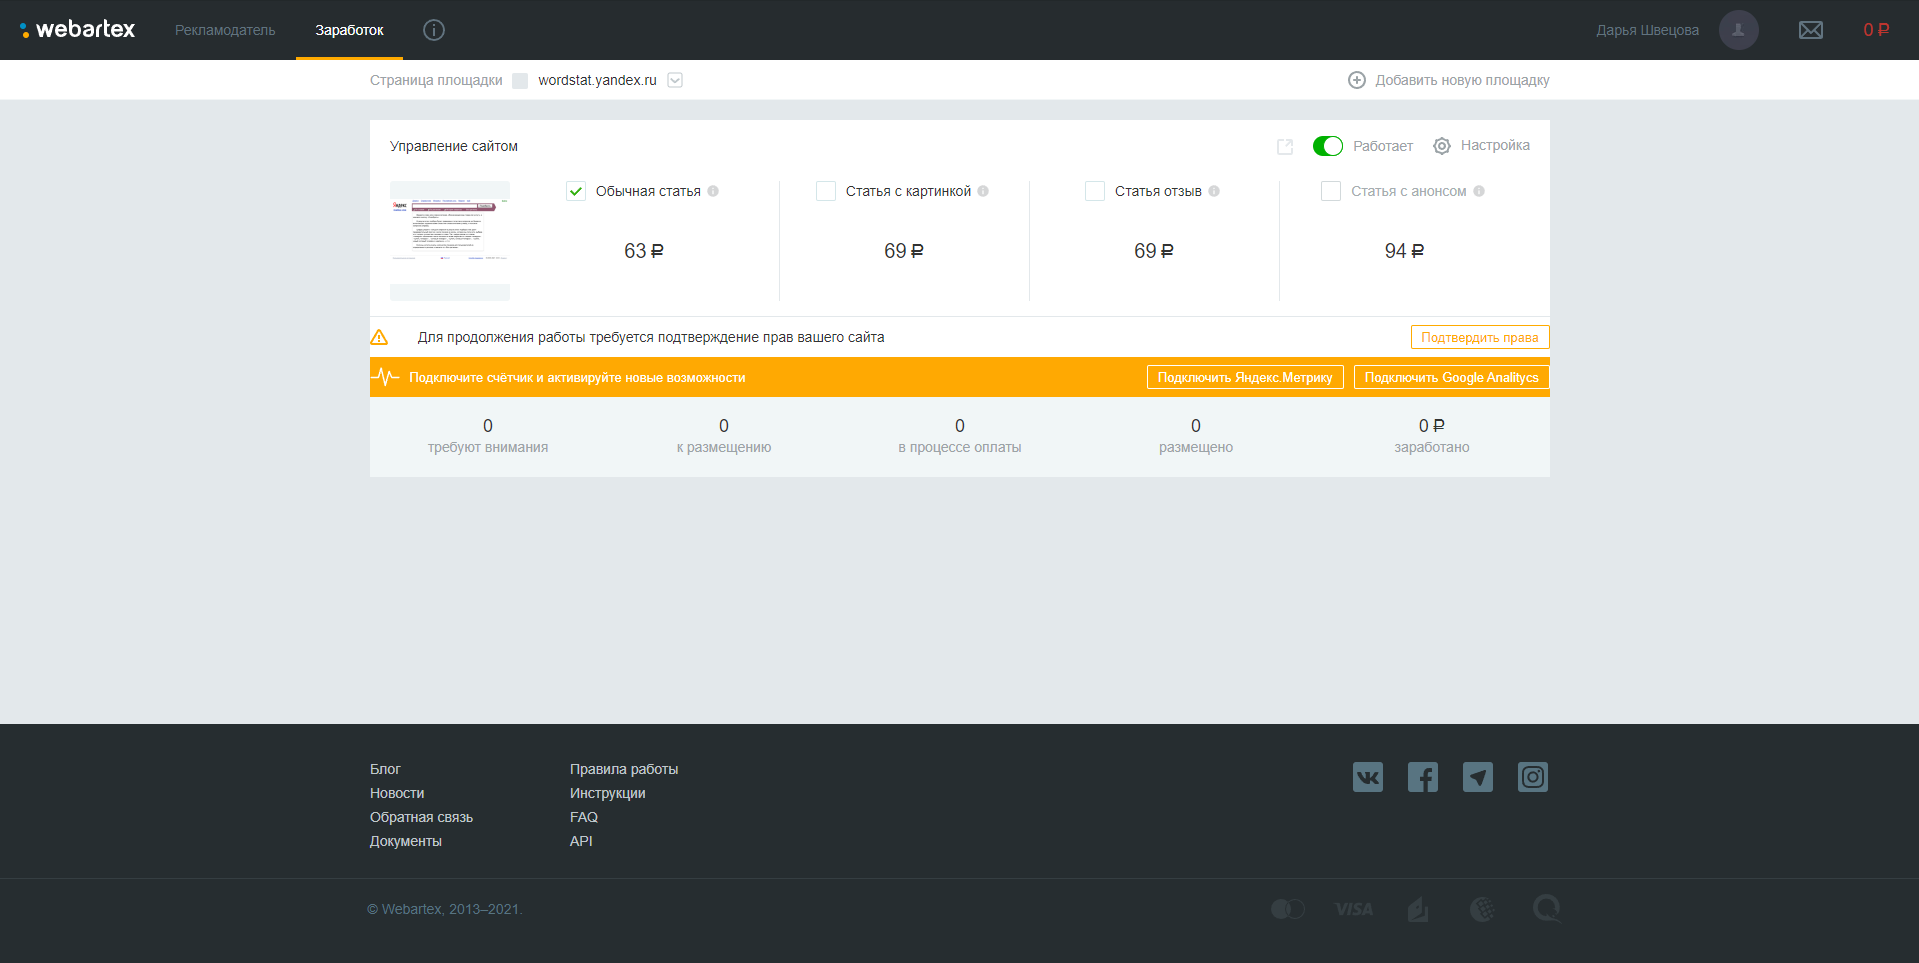Click the QIWI payment icon

pyautogui.click(x=1547, y=909)
